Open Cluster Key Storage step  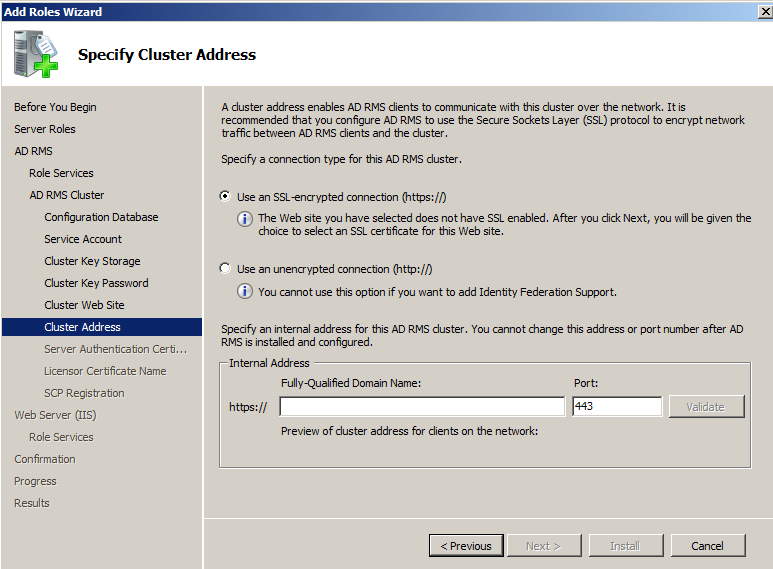(92, 261)
